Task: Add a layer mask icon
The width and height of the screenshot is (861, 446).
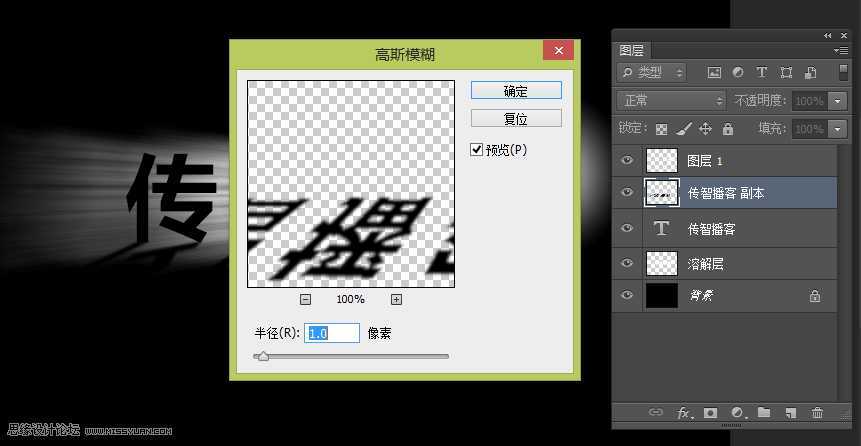Action: pyautogui.click(x=711, y=412)
